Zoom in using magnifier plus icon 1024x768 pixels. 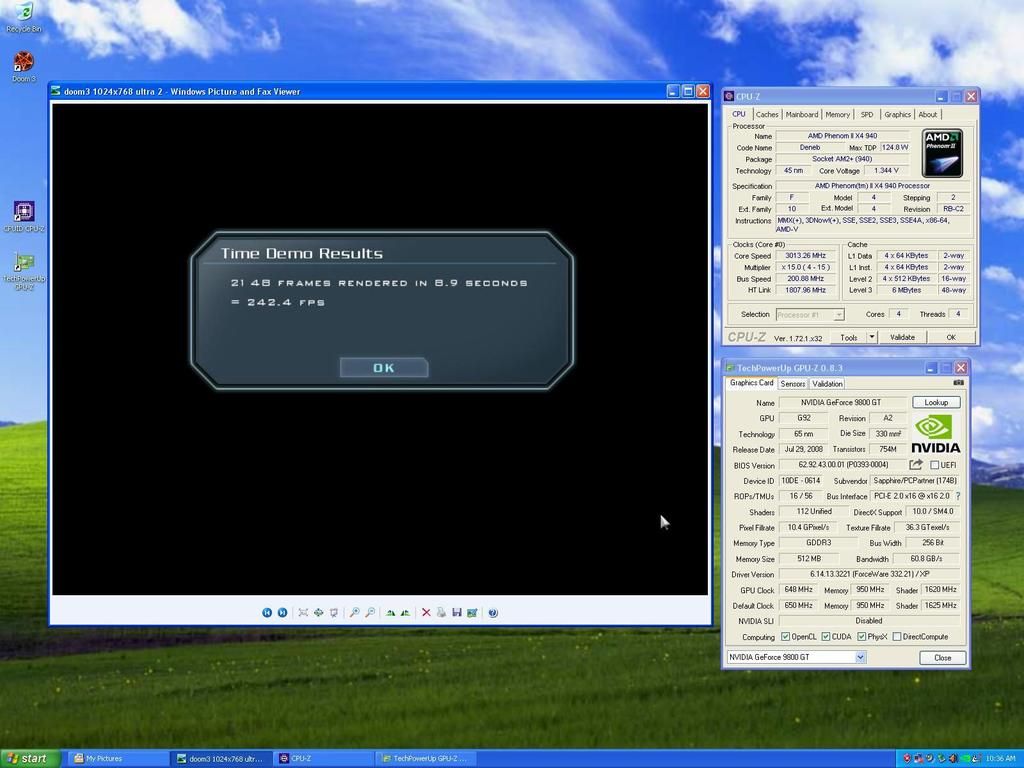[354, 613]
